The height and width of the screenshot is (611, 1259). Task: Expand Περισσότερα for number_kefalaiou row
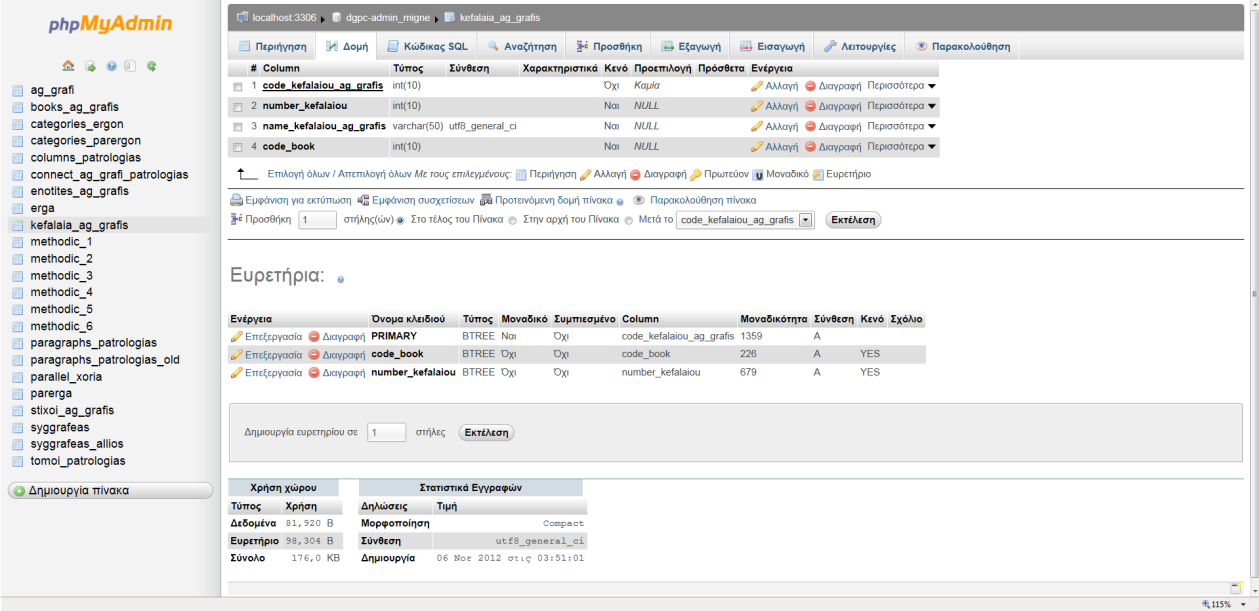(x=902, y=106)
